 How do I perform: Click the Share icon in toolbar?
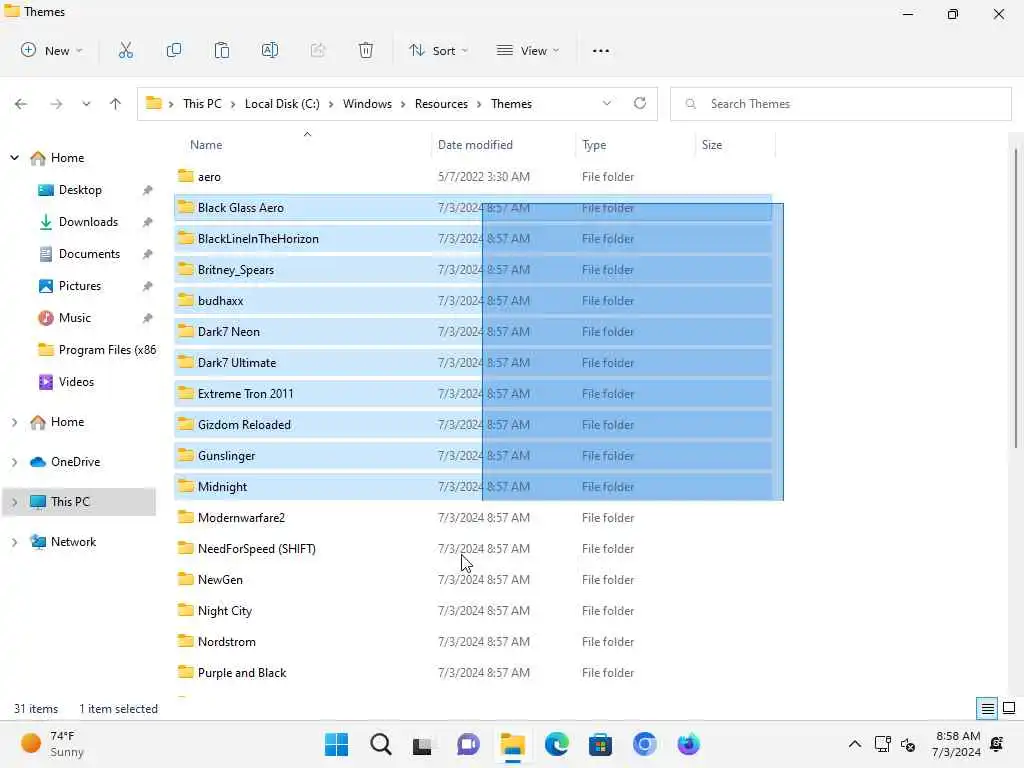click(318, 50)
